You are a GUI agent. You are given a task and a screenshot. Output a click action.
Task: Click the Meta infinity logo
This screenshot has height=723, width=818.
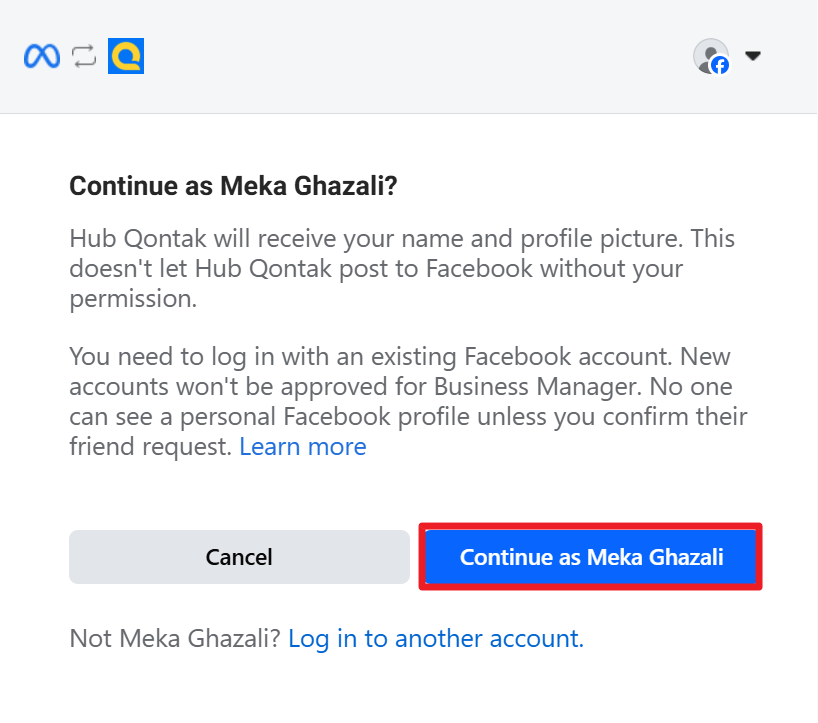click(42, 56)
